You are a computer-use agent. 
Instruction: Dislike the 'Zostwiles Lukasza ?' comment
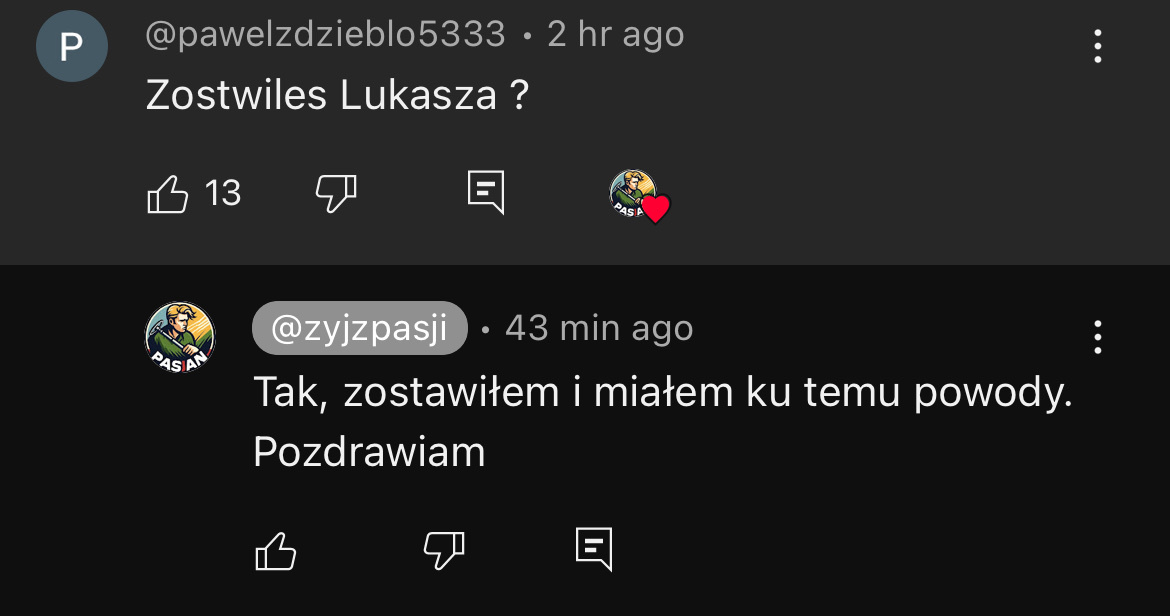336,193
